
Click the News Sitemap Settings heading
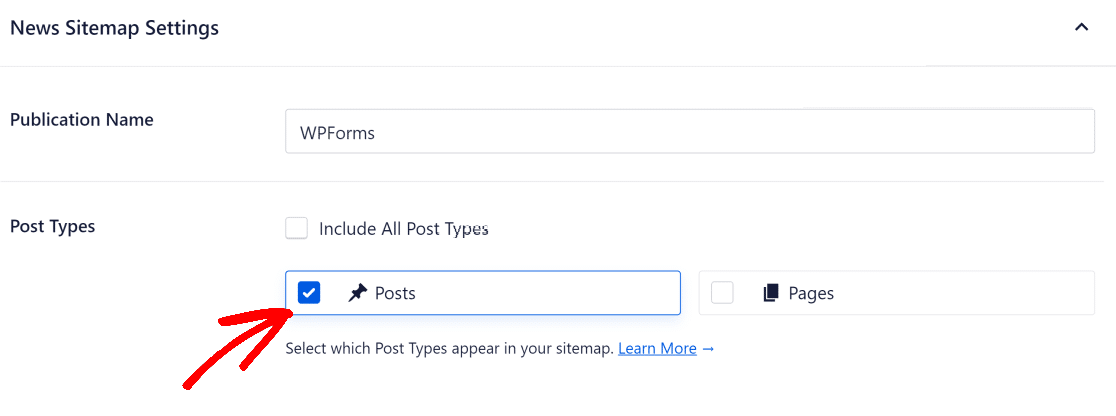(x=114, y=28)
